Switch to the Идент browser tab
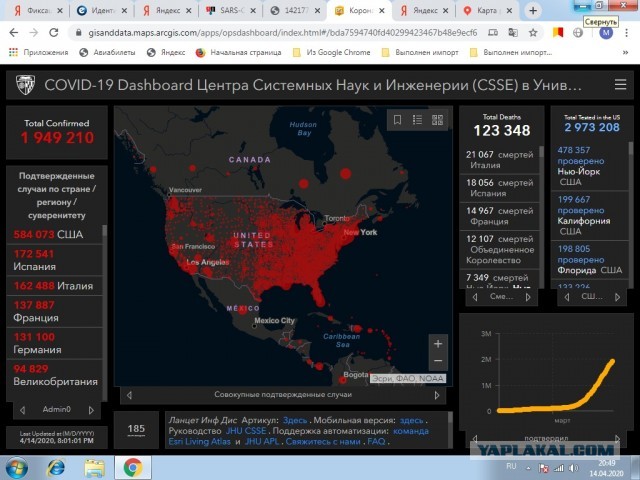Viewport: 640px width, 480px height. 102,11
